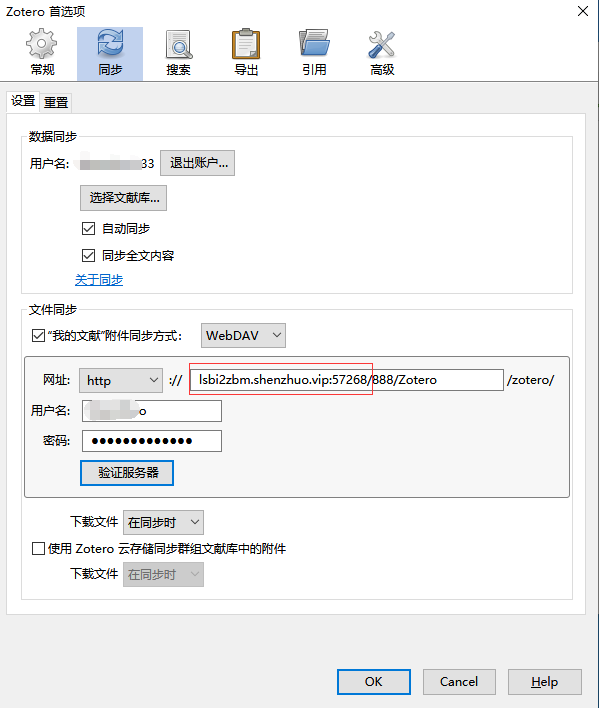Open the 搜索 (Search) preferences pane
The width and height of the screenshot is (599, 708).
coord(178,53)
